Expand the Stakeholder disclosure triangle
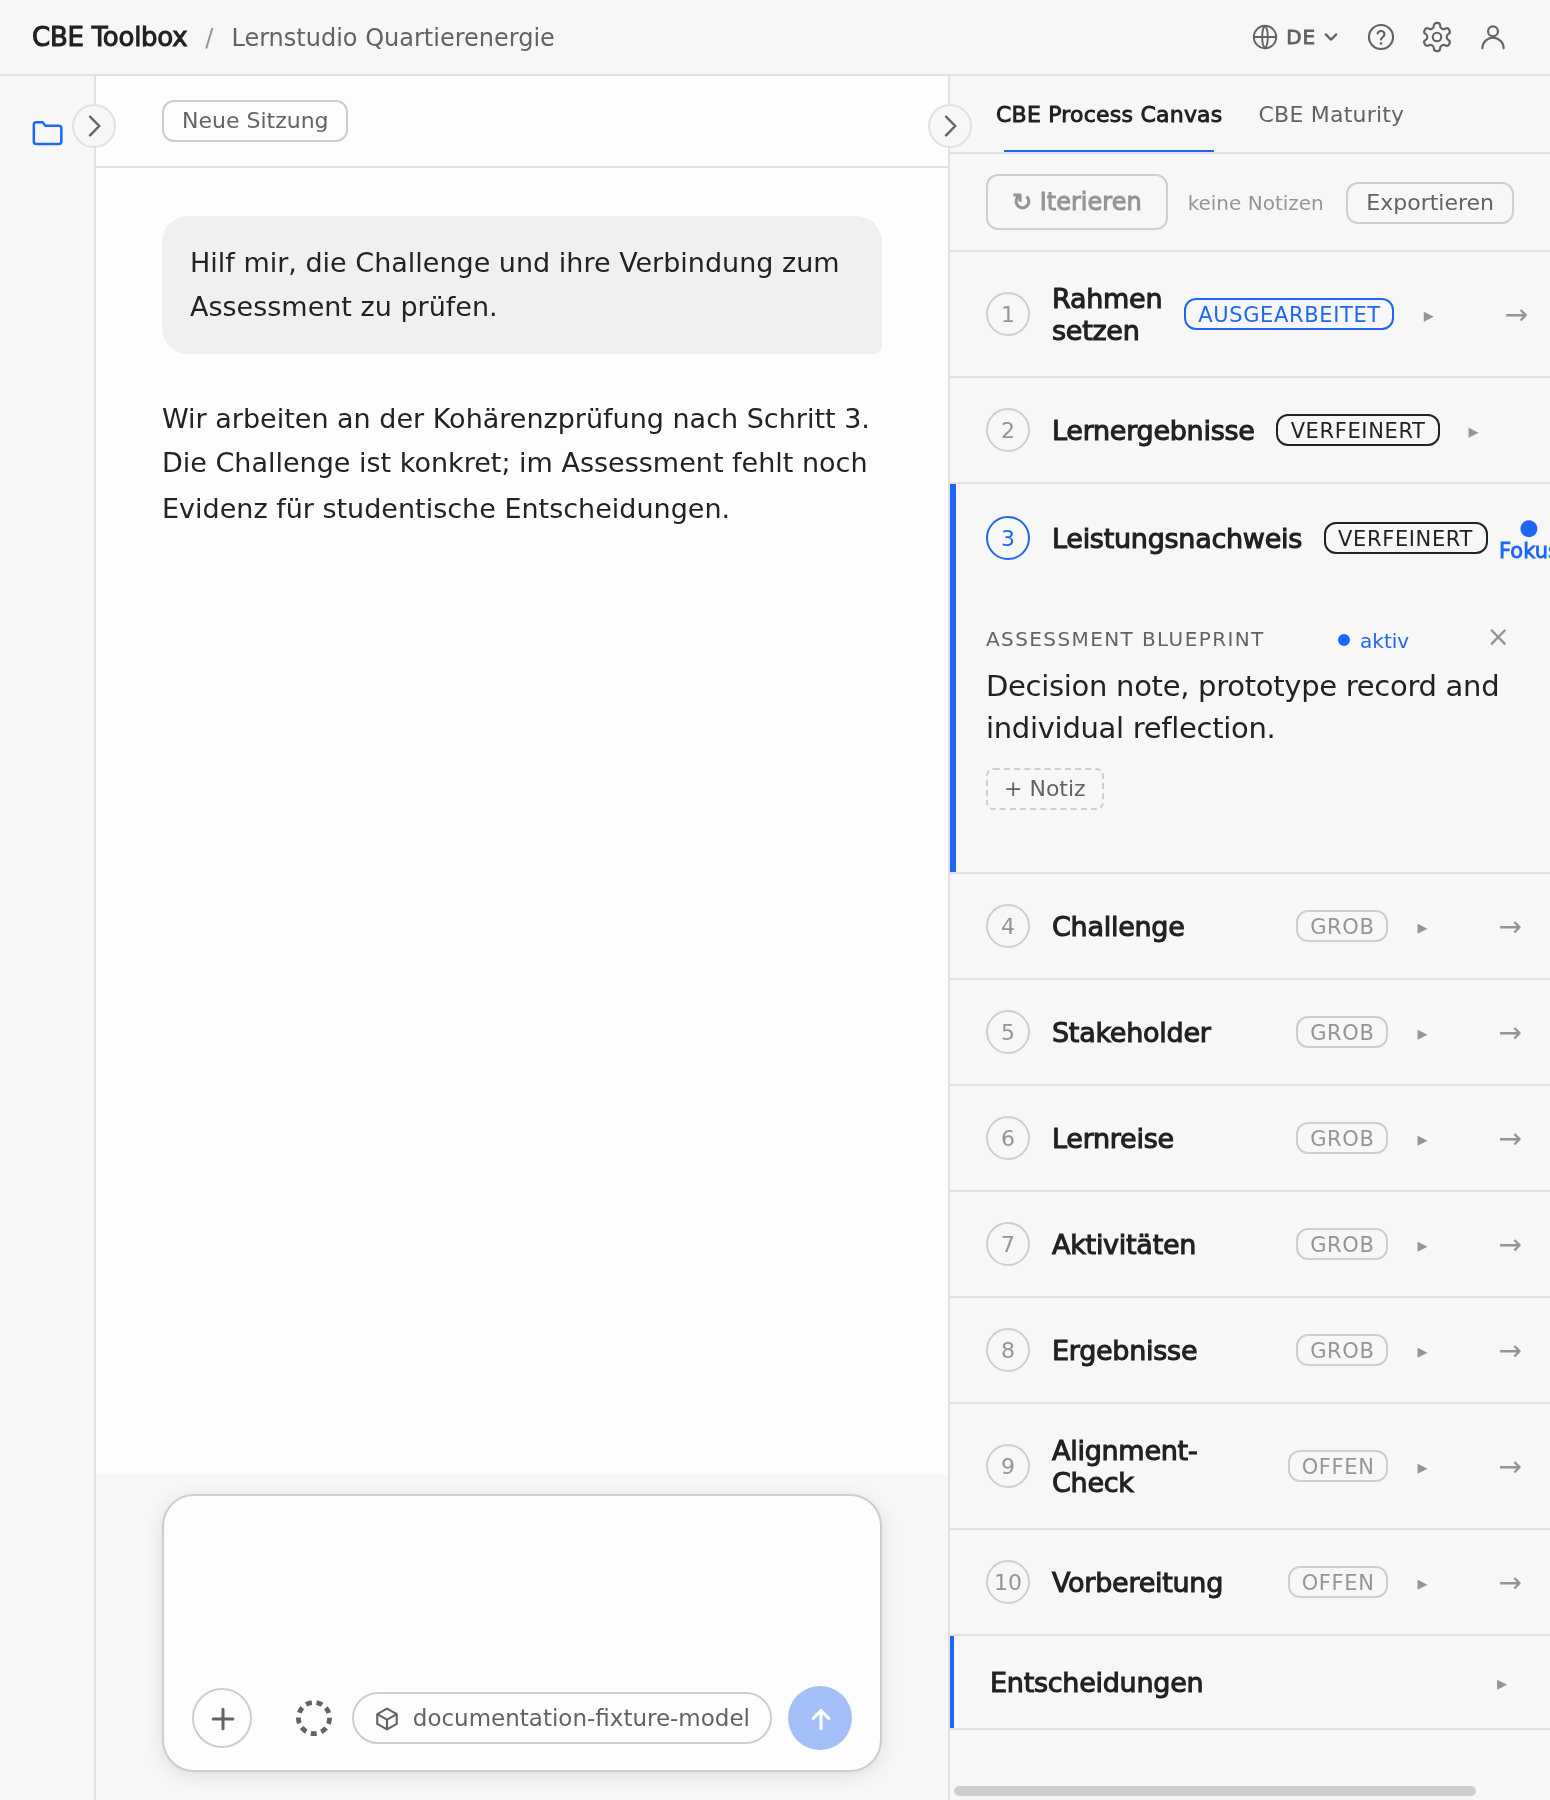 tap(1422, 1034)
